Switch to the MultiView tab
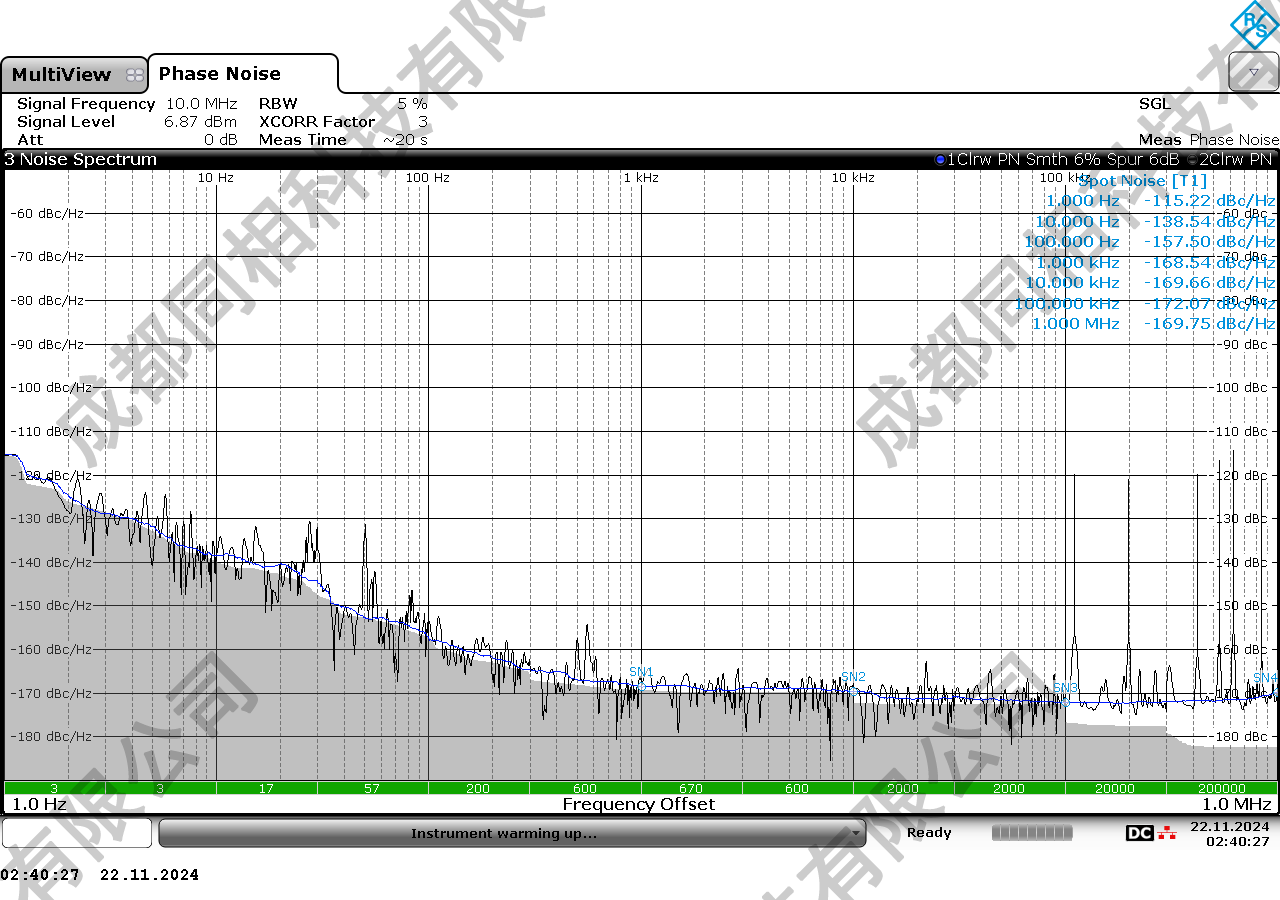1280x900 pixels. click(62, 75)
